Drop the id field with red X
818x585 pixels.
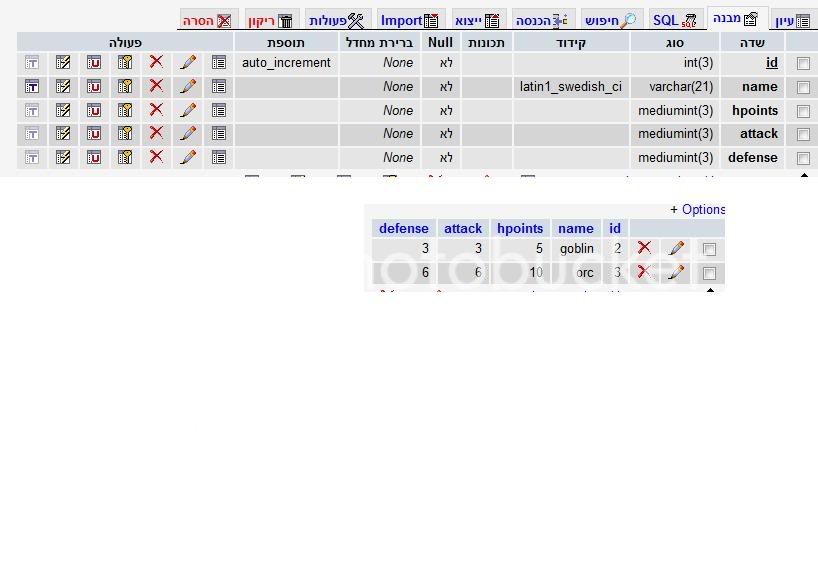click(x=156, y=62)
